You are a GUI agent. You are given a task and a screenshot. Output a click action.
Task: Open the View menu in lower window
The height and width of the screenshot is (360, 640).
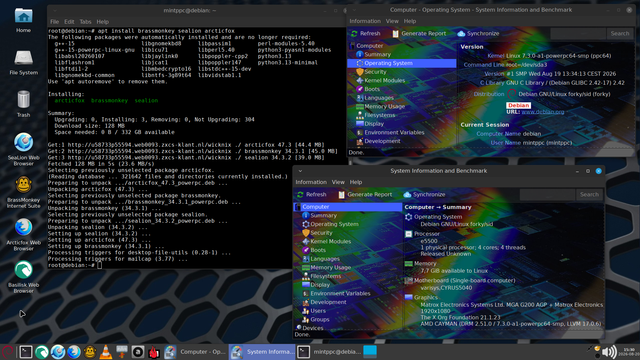(x=338, y=182)
